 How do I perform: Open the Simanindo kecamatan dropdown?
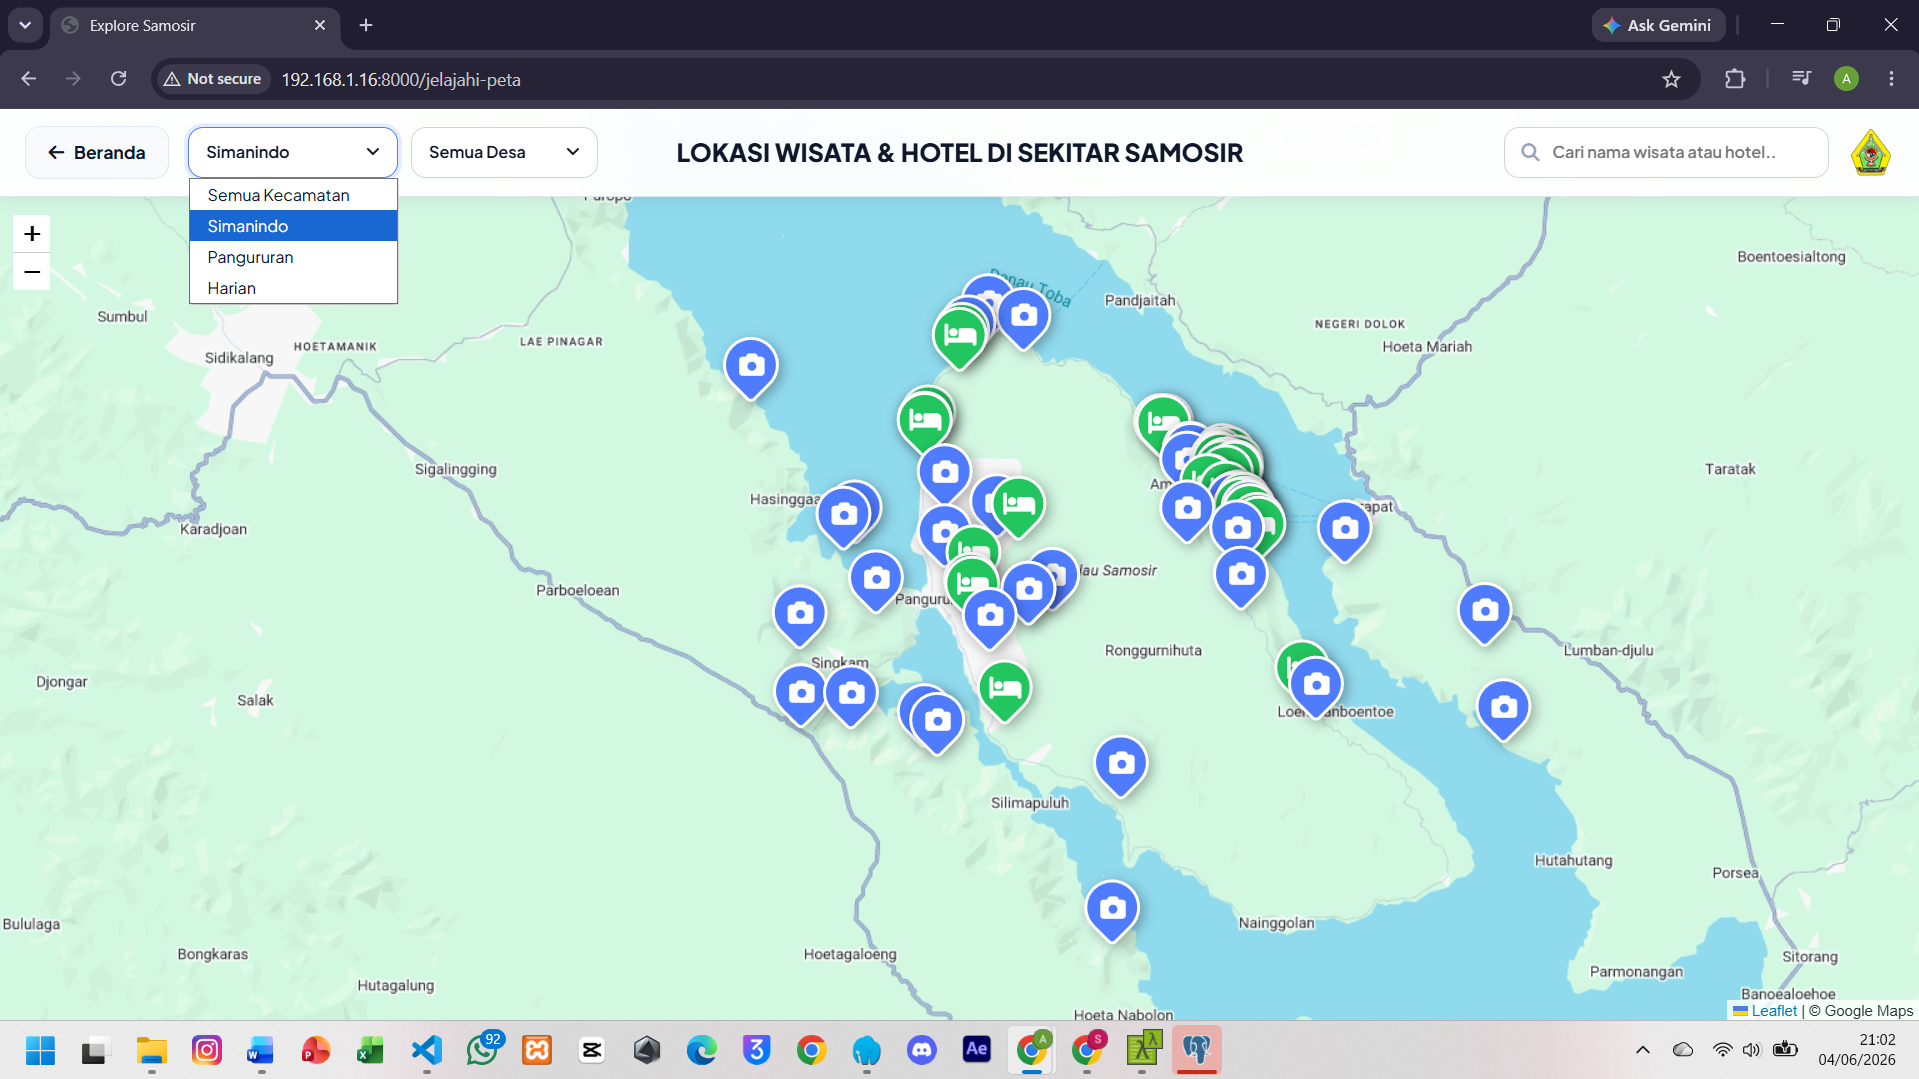292,152
